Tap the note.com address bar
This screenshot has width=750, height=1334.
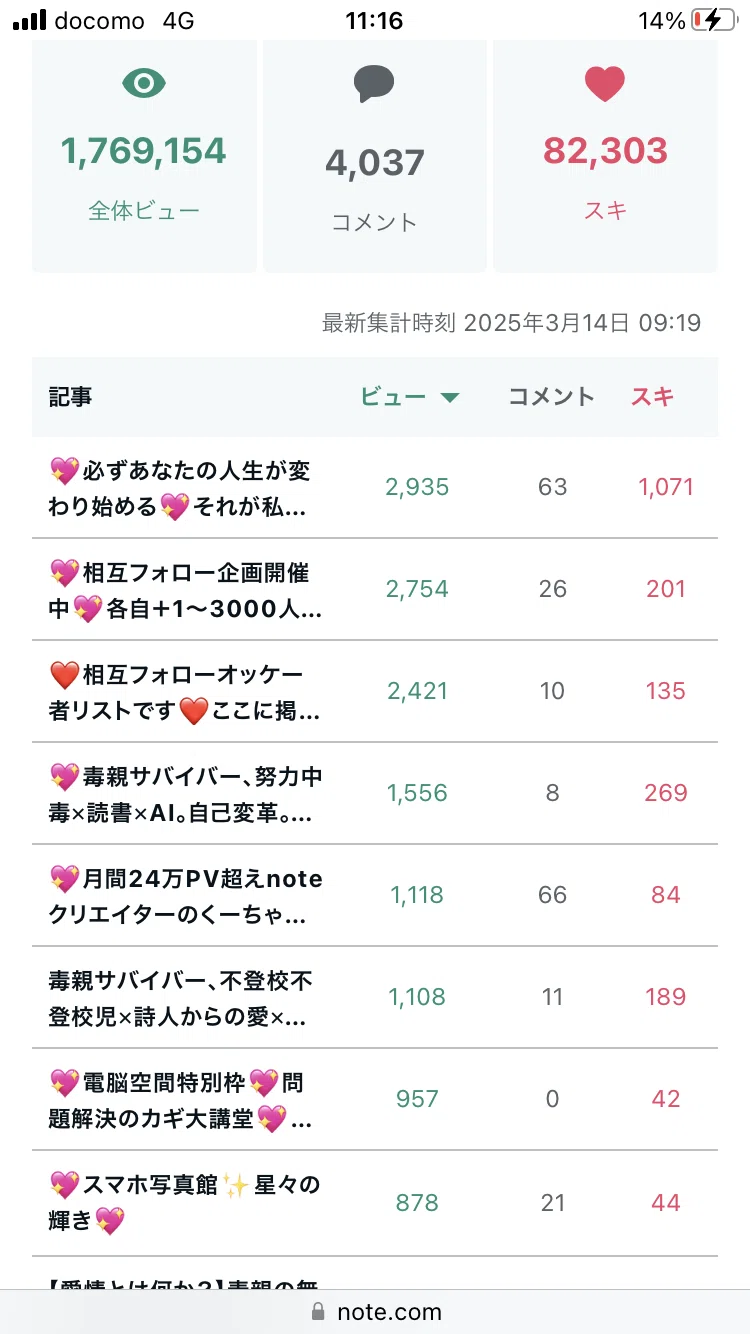click(375, 1311)
